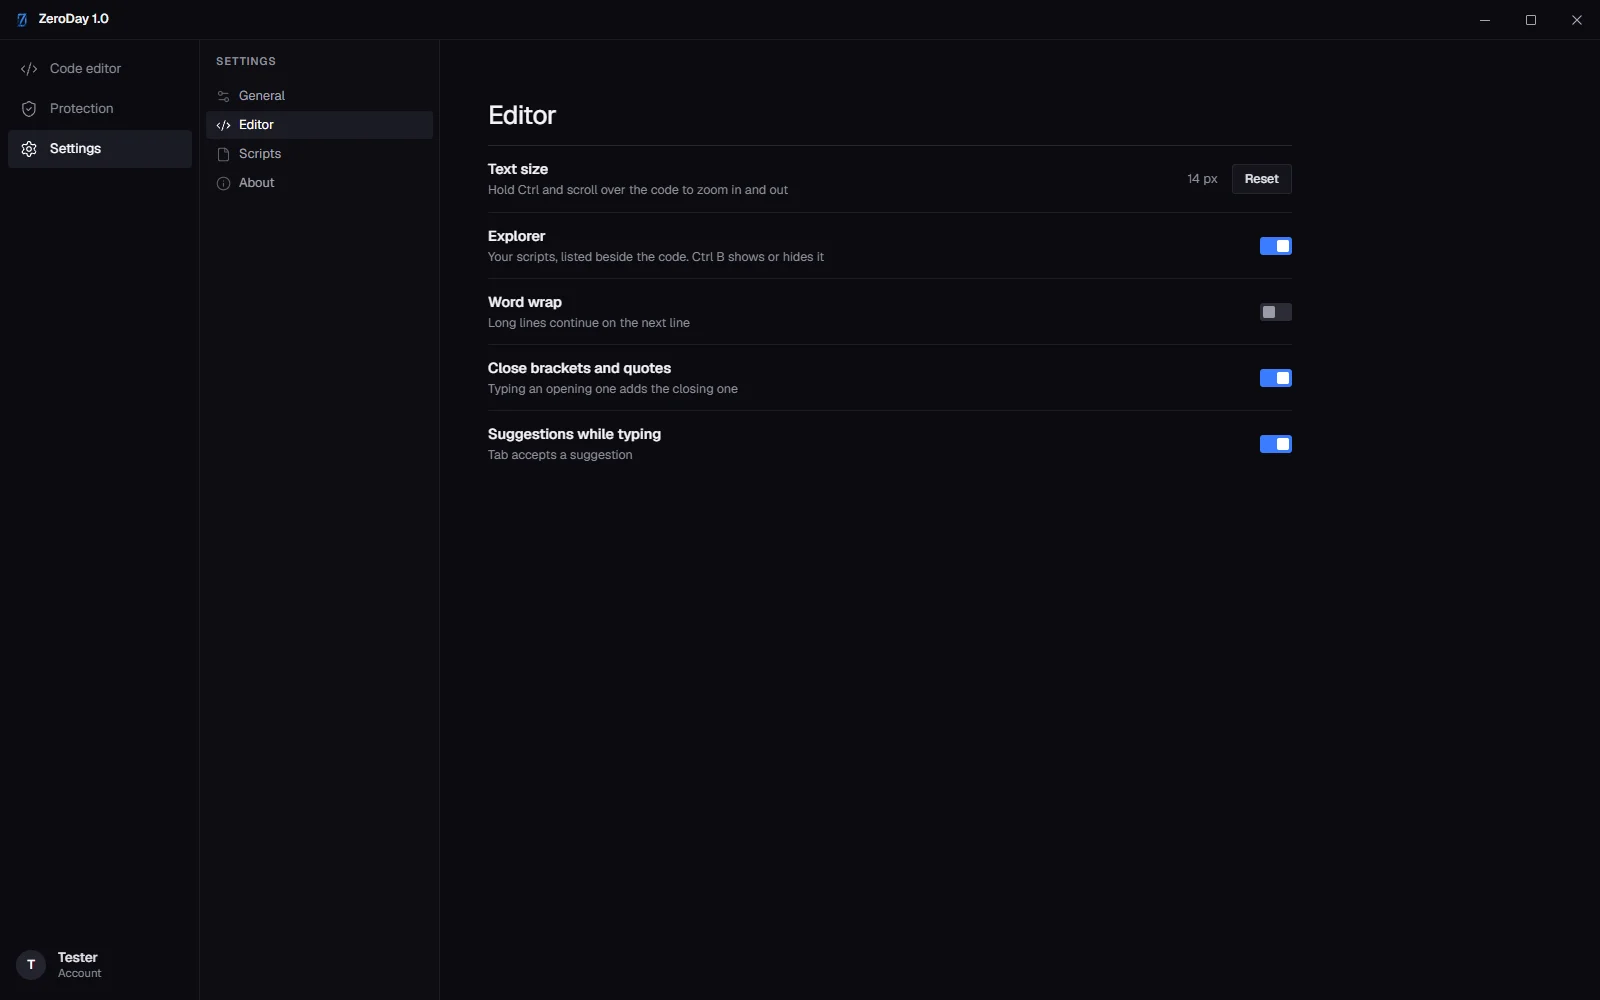Viewport: 1600px width, 1000px height.
Task: Click the Protection shield icon
Action: [x=29, y=109]
